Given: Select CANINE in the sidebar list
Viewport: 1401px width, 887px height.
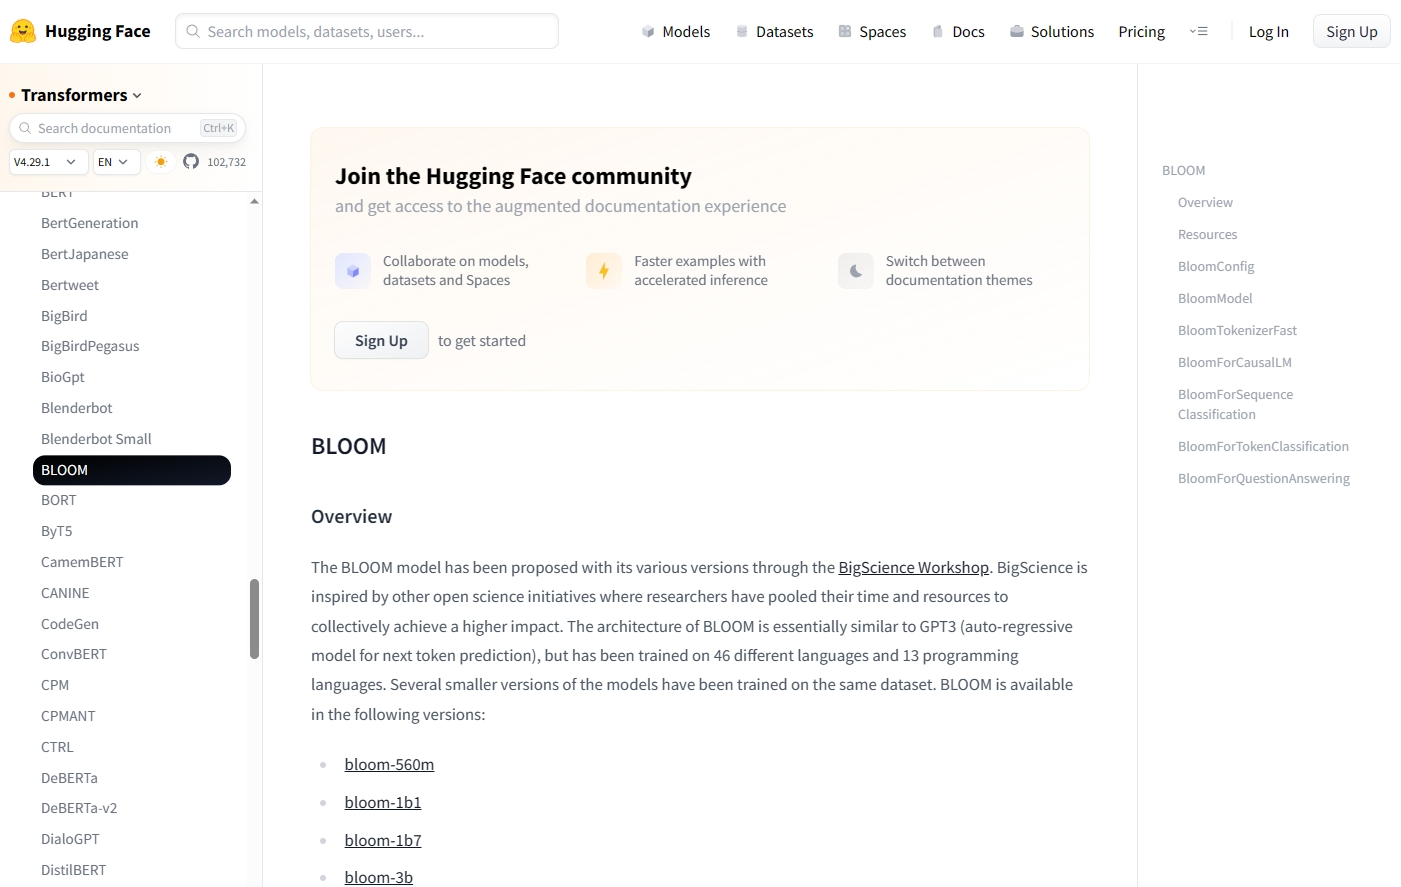Looking at the screenshot, I should pyautogui.click(x=65, y=593).
